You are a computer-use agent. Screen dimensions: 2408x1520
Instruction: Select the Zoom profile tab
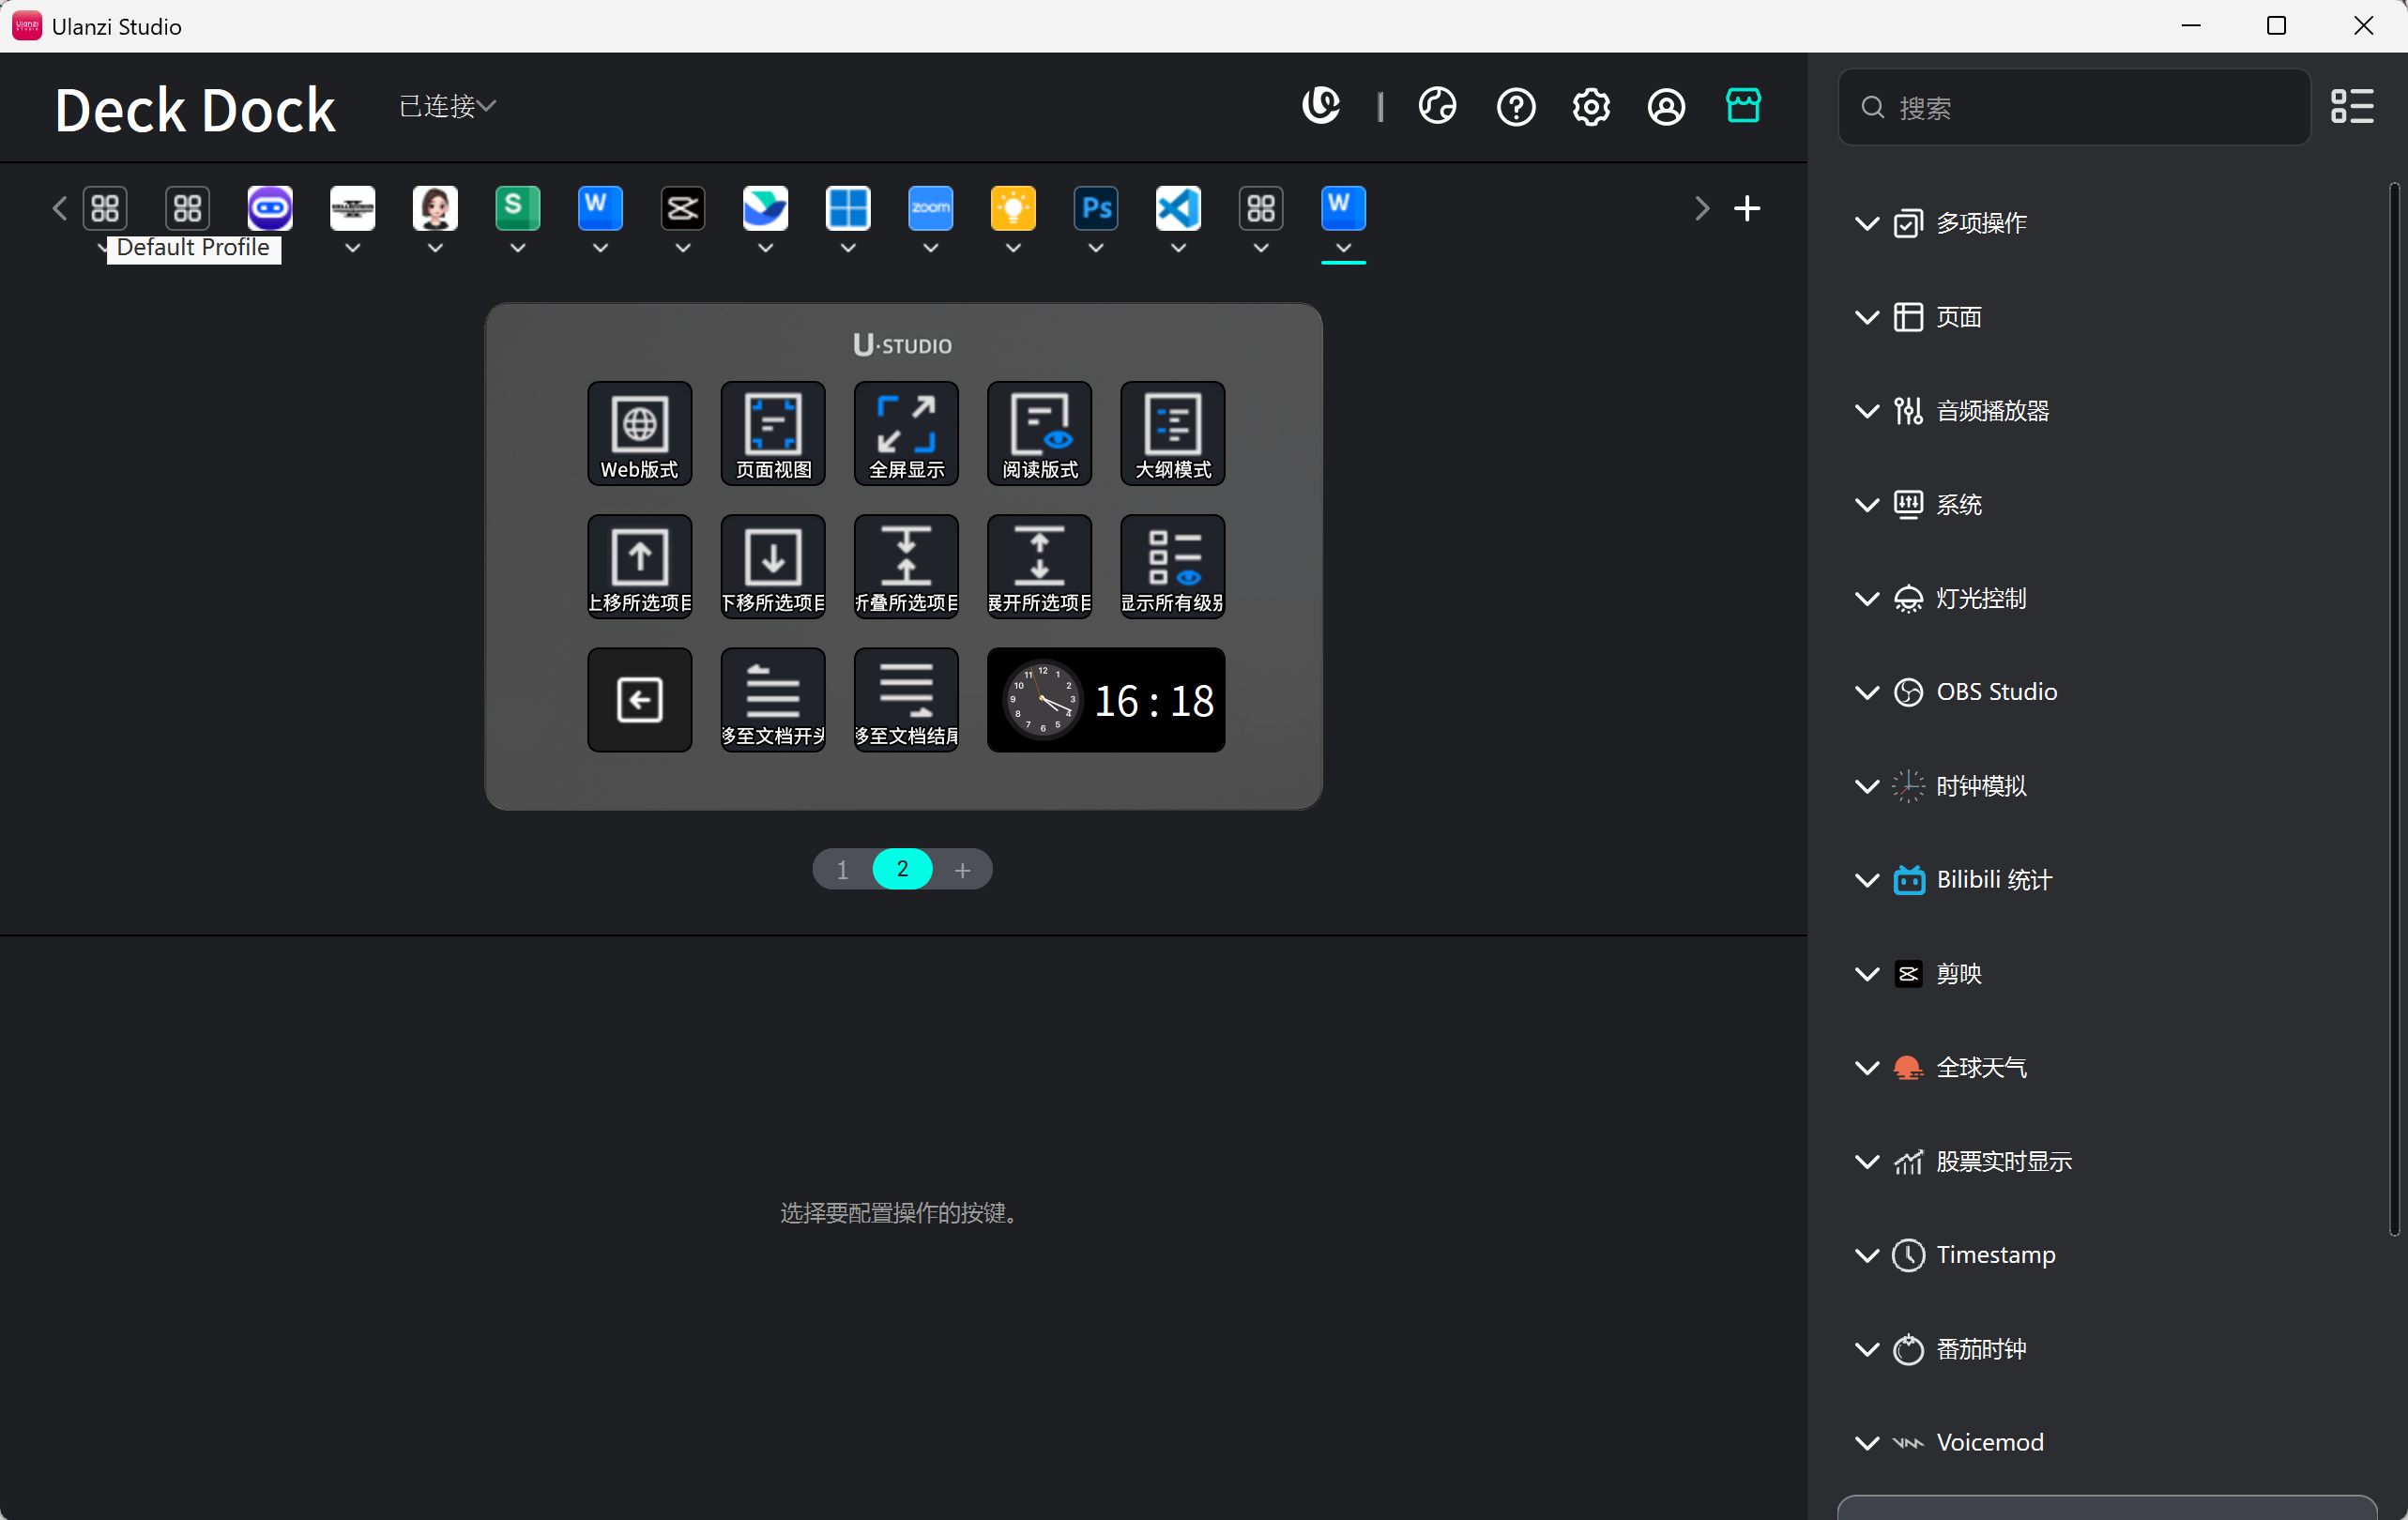click(x=930, y=208)
